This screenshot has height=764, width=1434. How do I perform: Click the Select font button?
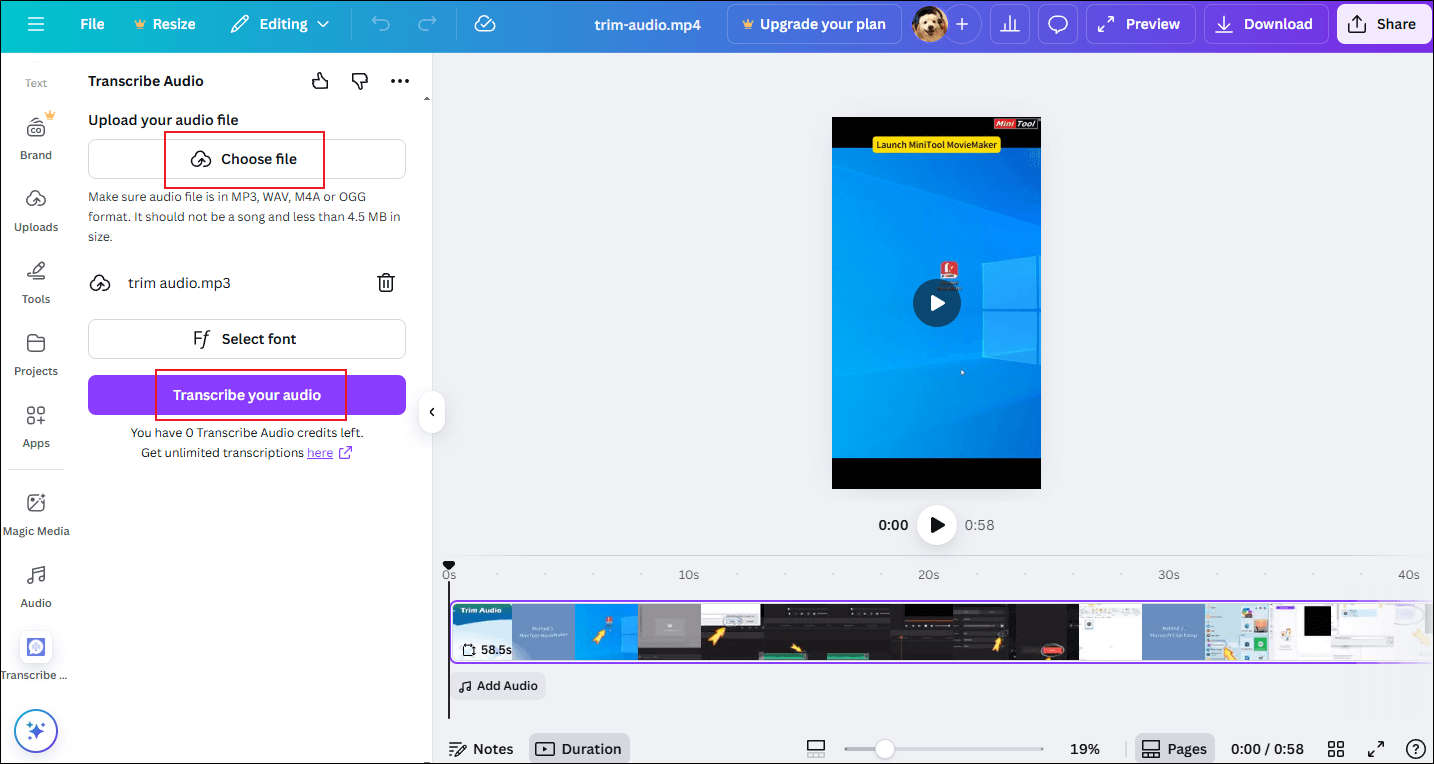click(x=247, y=339)
